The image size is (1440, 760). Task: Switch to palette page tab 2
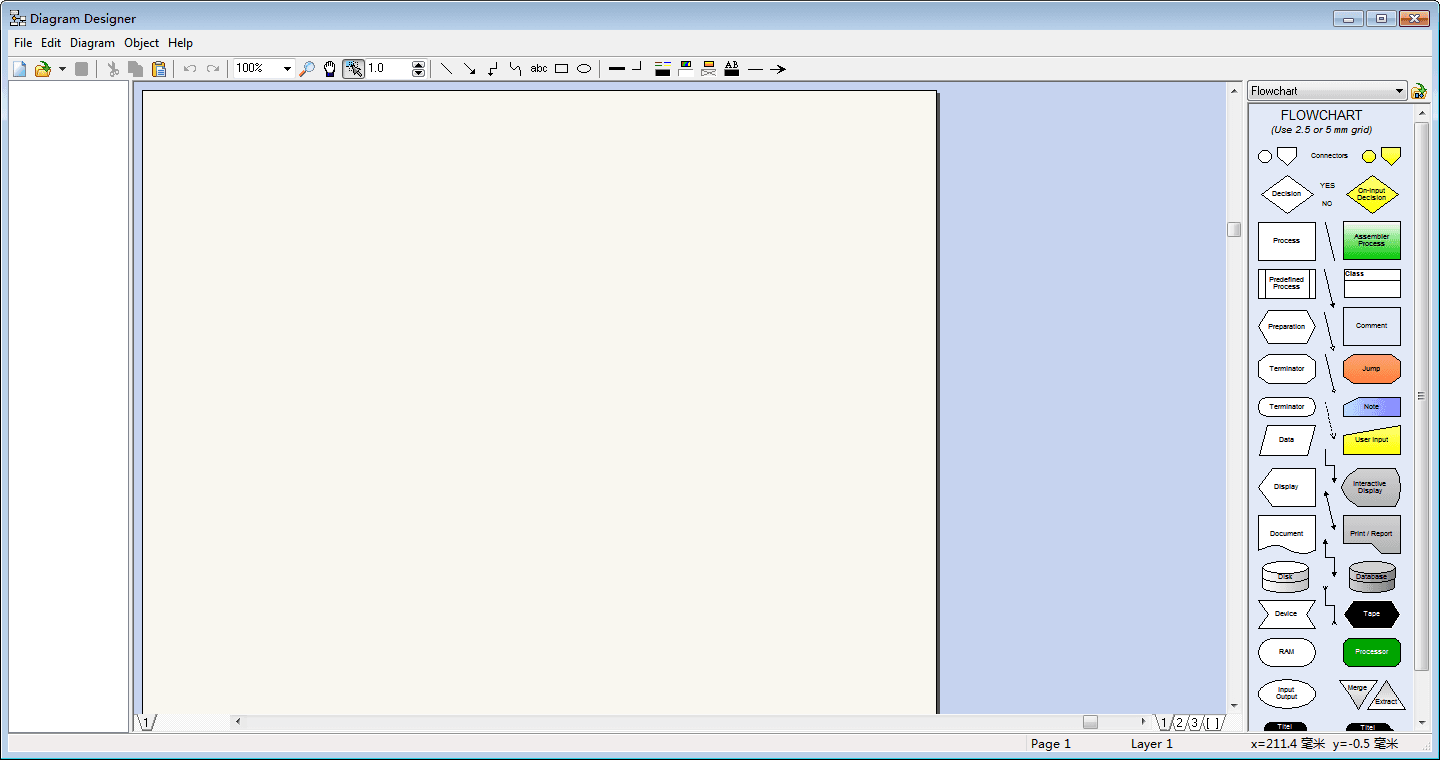coord(1179,723)
